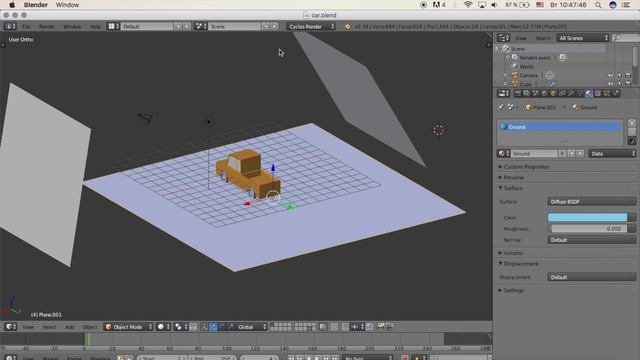The width and height of the screenshot is (640, 360).
Task: Select the rotate manipulator icon
Action: tap(222, 327)
